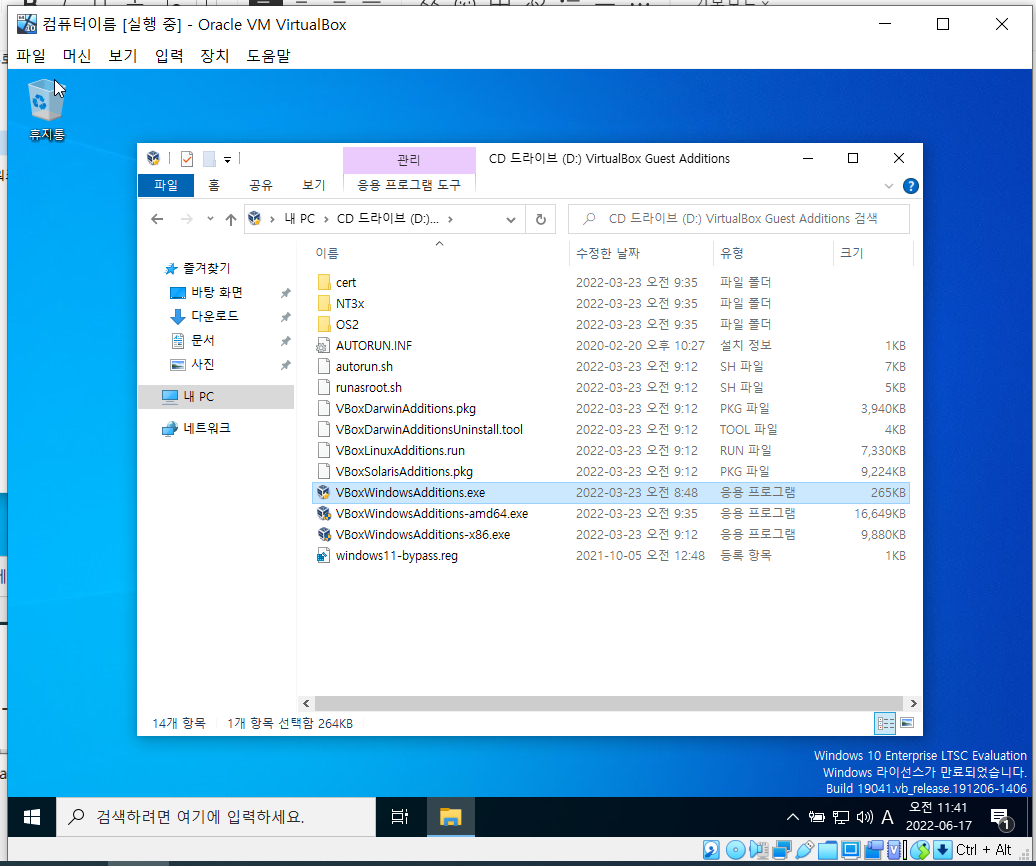Open recent locations dropdown beside Forward arrow
This screenshot has height=866, width=1036.
pos(210,219)
